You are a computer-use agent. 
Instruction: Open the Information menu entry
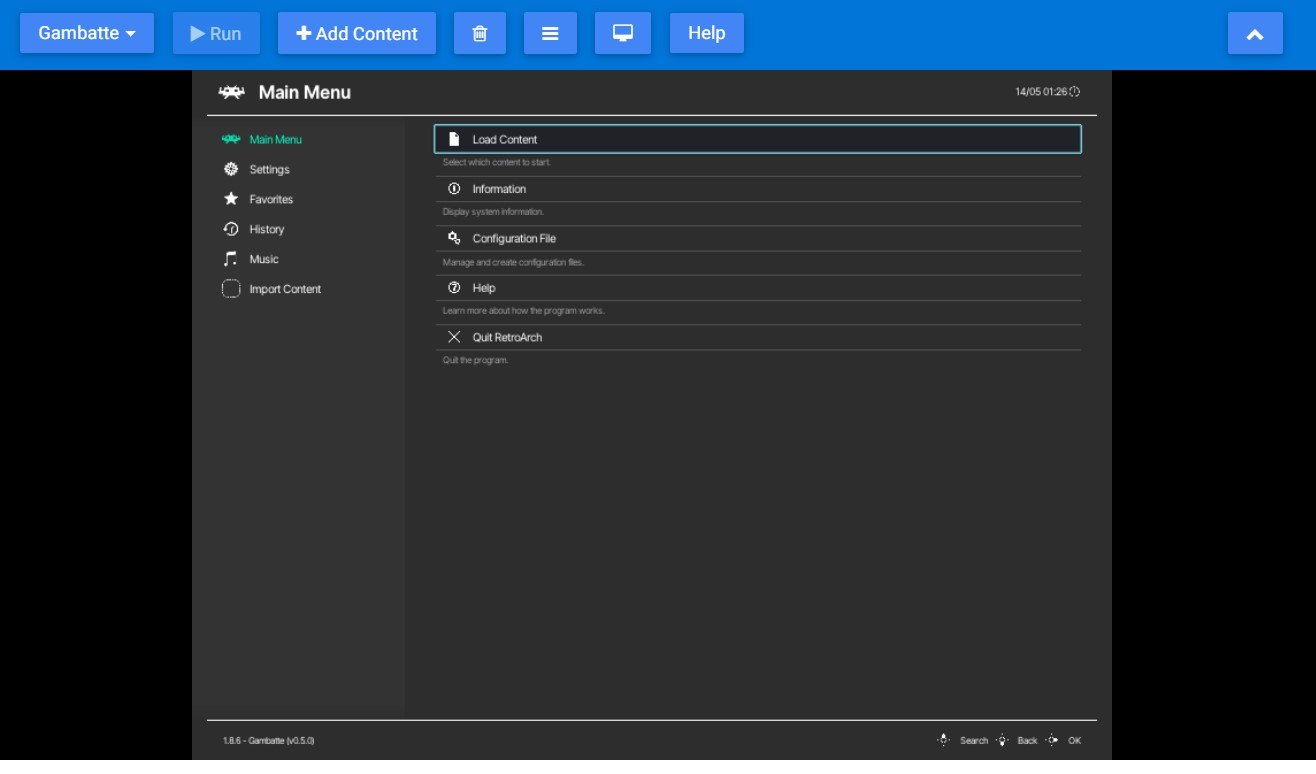(x=757, y=189)
